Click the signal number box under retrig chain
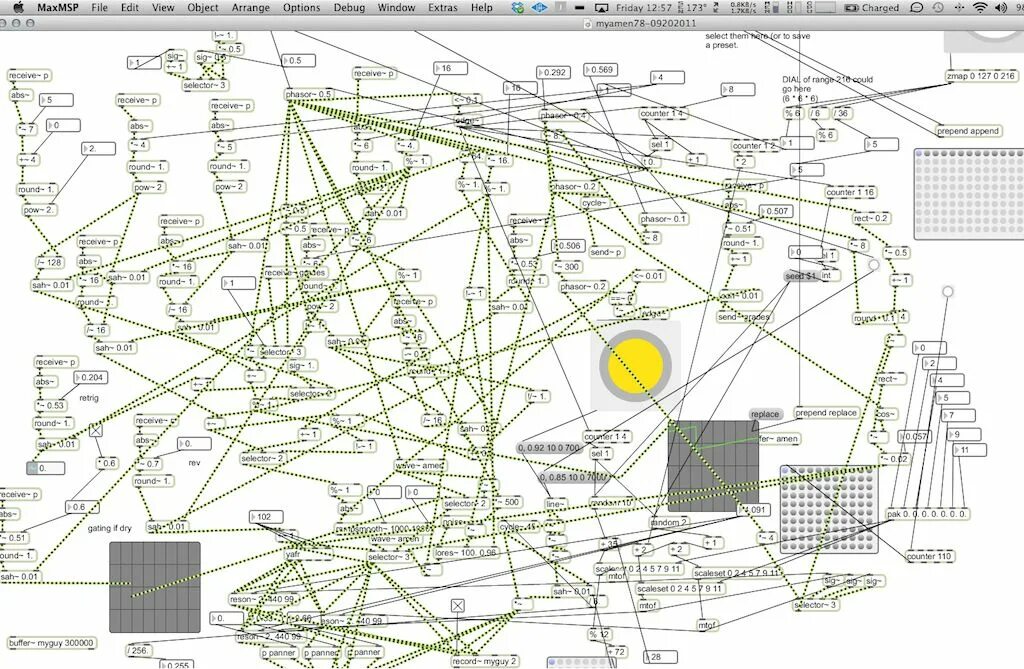The image size is (1024, 669). tap(46, 468)
